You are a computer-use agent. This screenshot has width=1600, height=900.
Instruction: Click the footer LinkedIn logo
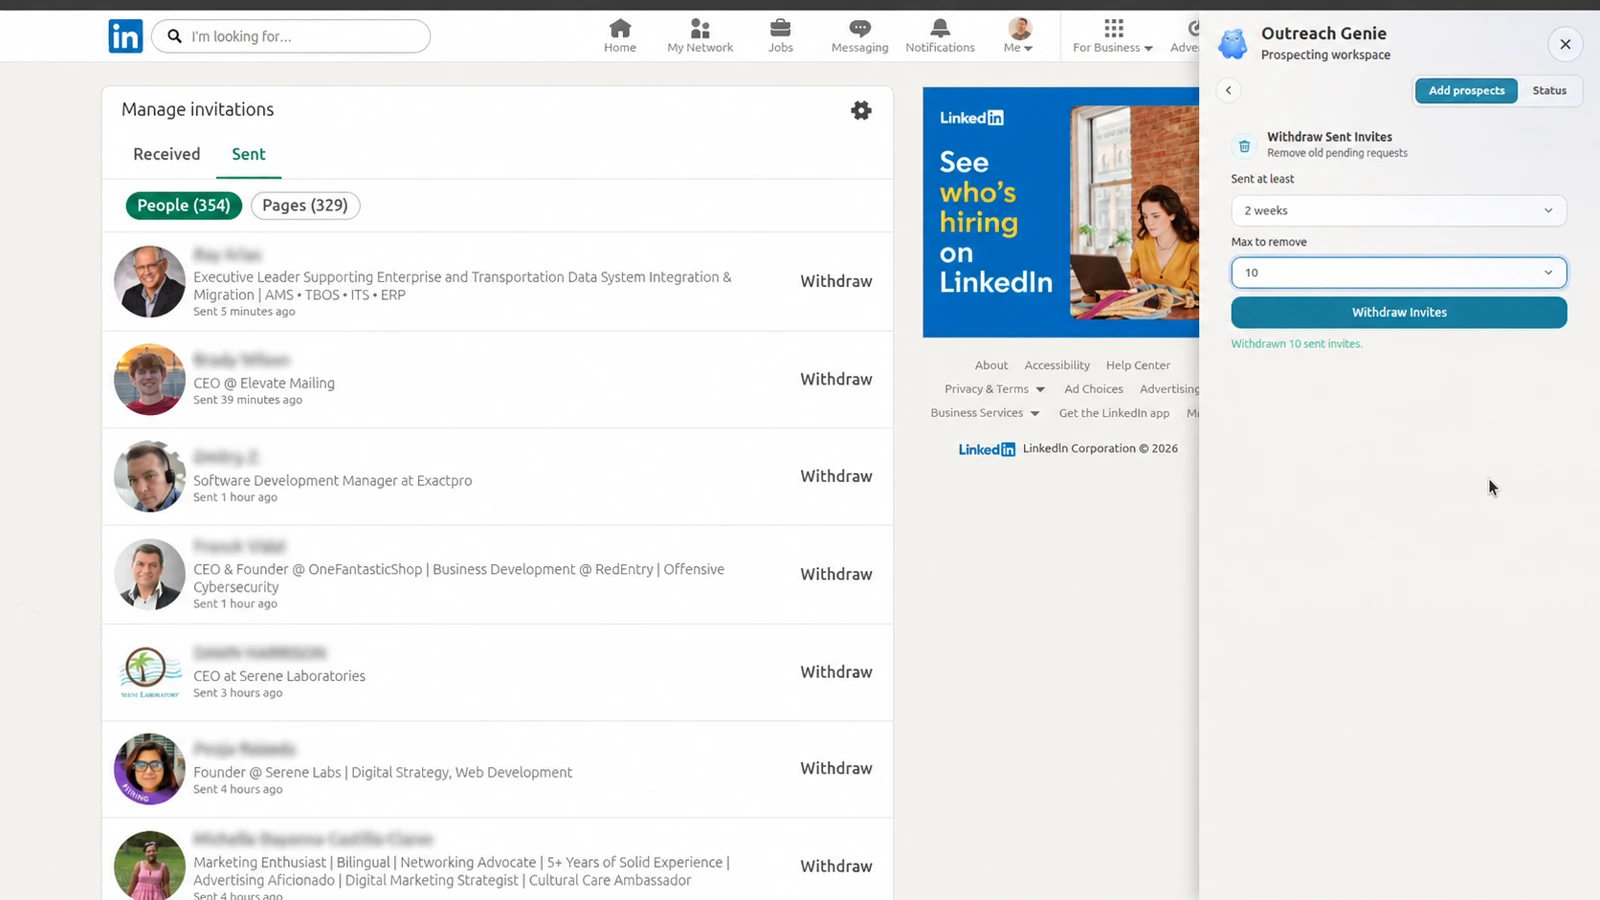pos(987,449)
